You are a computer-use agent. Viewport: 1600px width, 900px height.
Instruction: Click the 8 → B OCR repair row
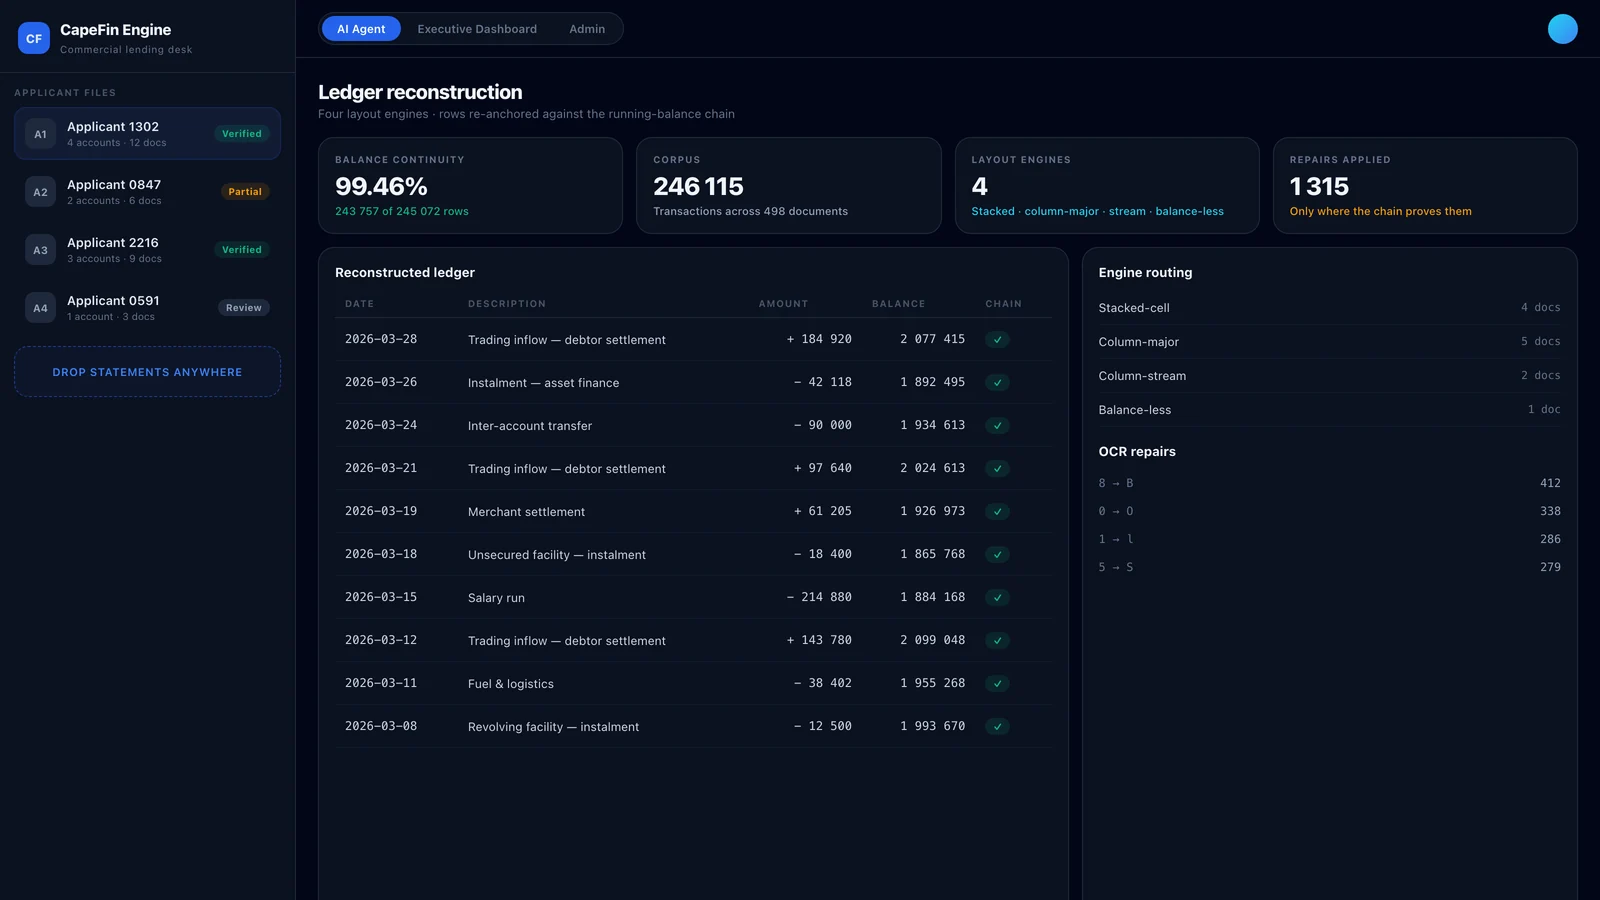click(x=1329, y=483)
